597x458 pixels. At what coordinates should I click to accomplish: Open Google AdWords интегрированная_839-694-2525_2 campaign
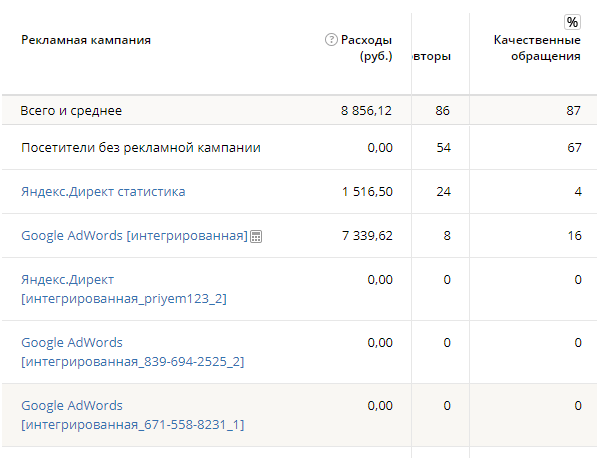click(x=132, y=352)
